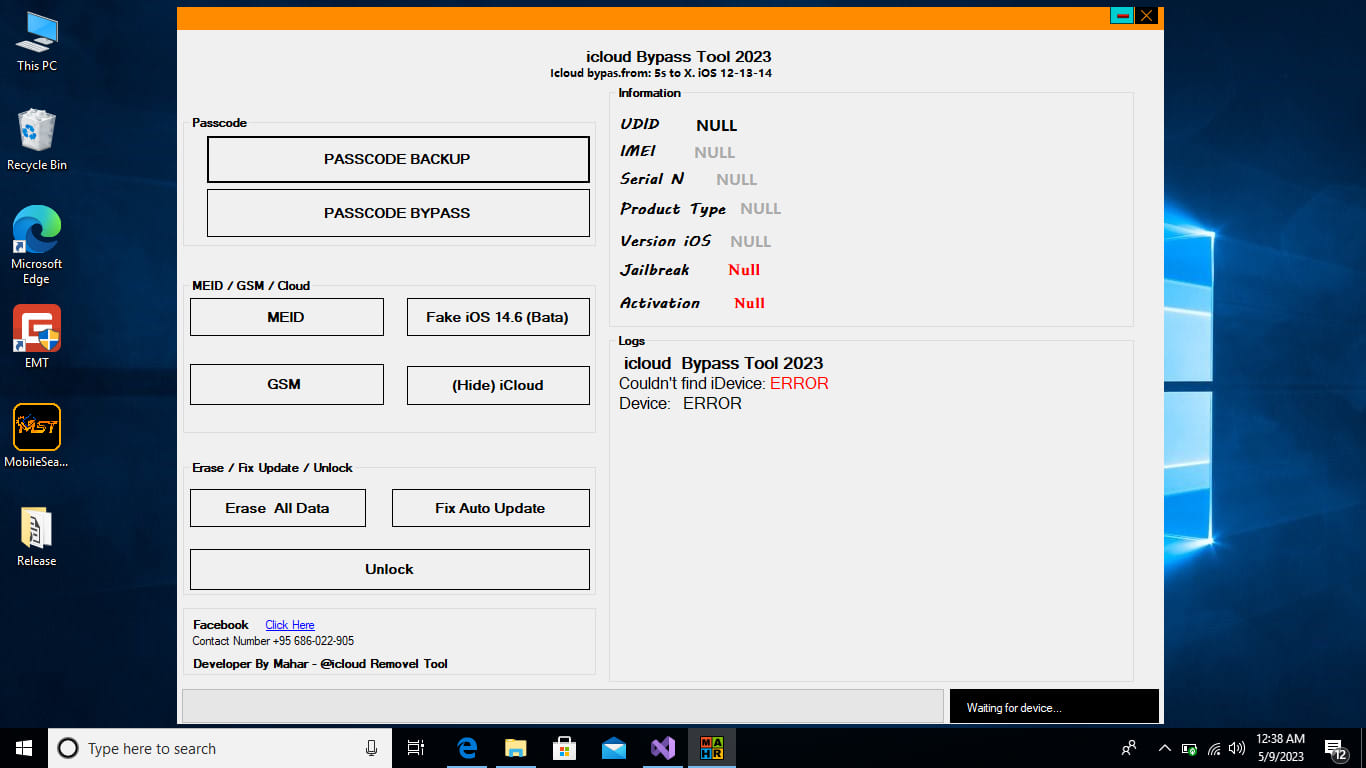Open the volume speaker icon

1237,748
